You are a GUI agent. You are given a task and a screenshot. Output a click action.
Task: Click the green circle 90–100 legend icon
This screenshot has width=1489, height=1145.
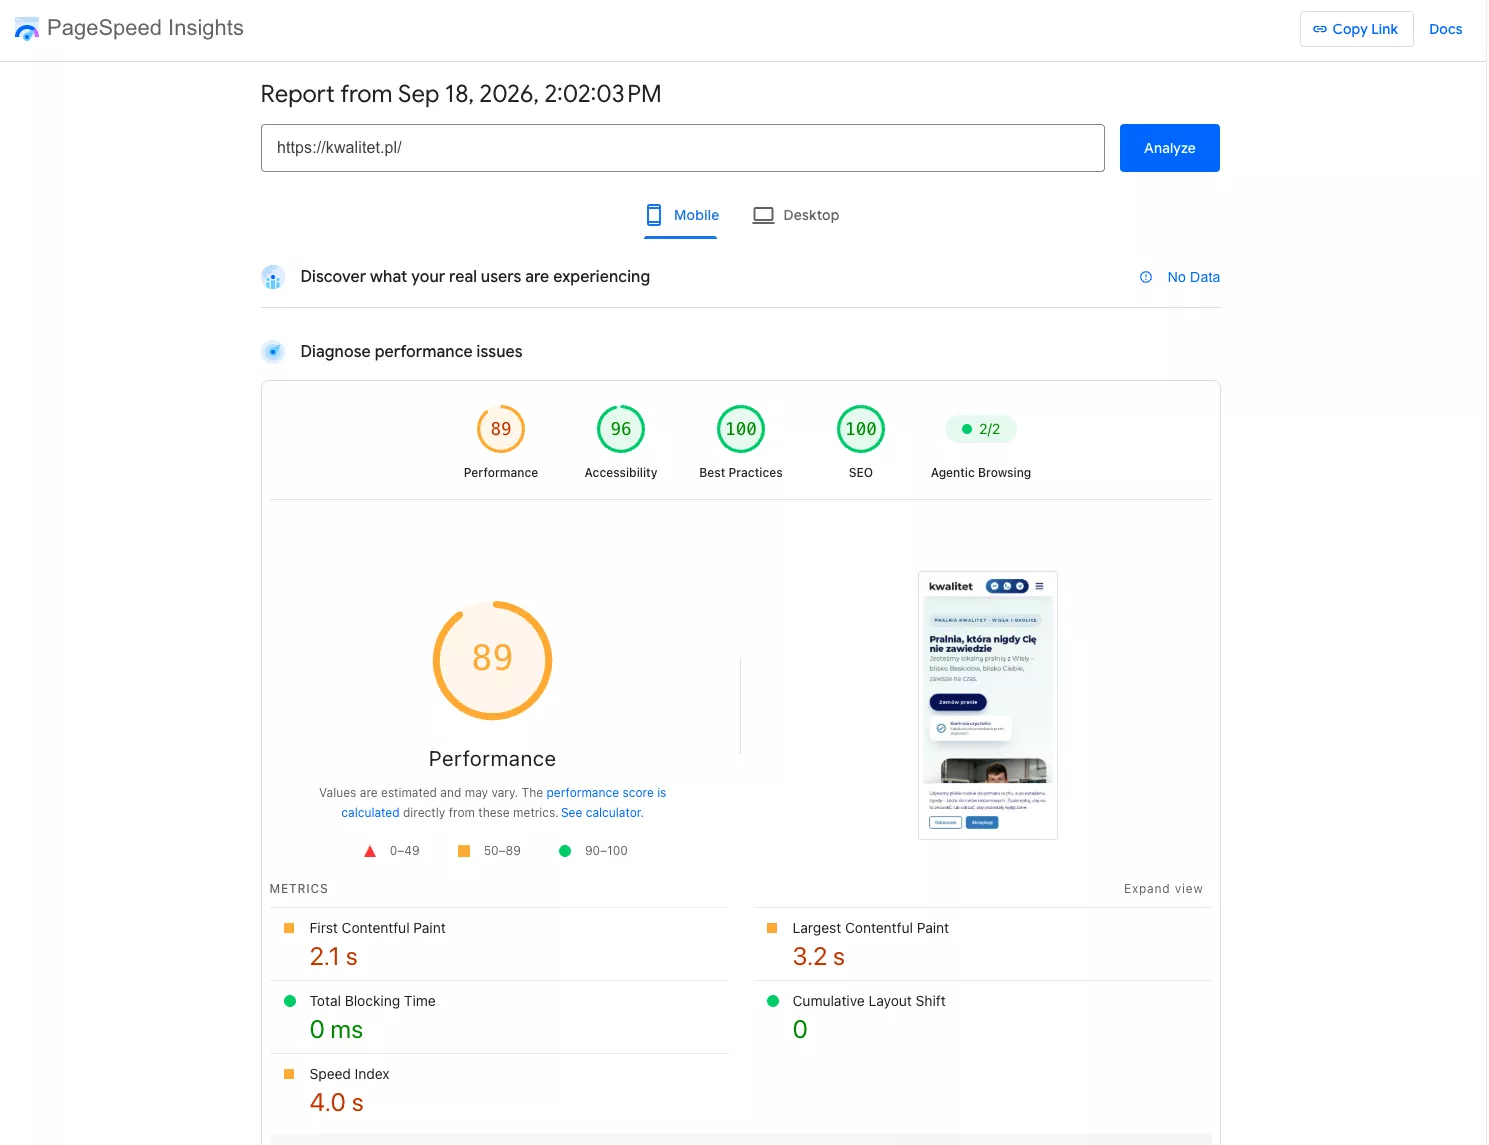(565, 851)
